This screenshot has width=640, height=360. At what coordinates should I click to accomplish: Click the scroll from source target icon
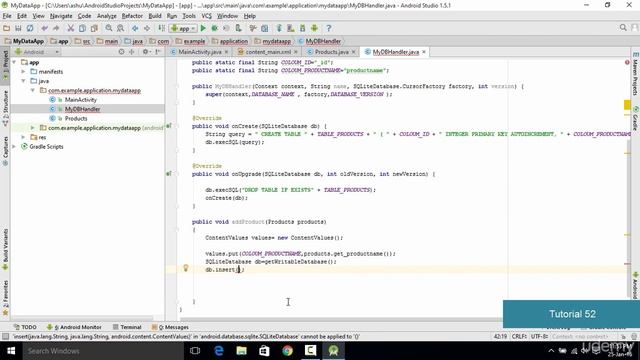pos(121,52)
